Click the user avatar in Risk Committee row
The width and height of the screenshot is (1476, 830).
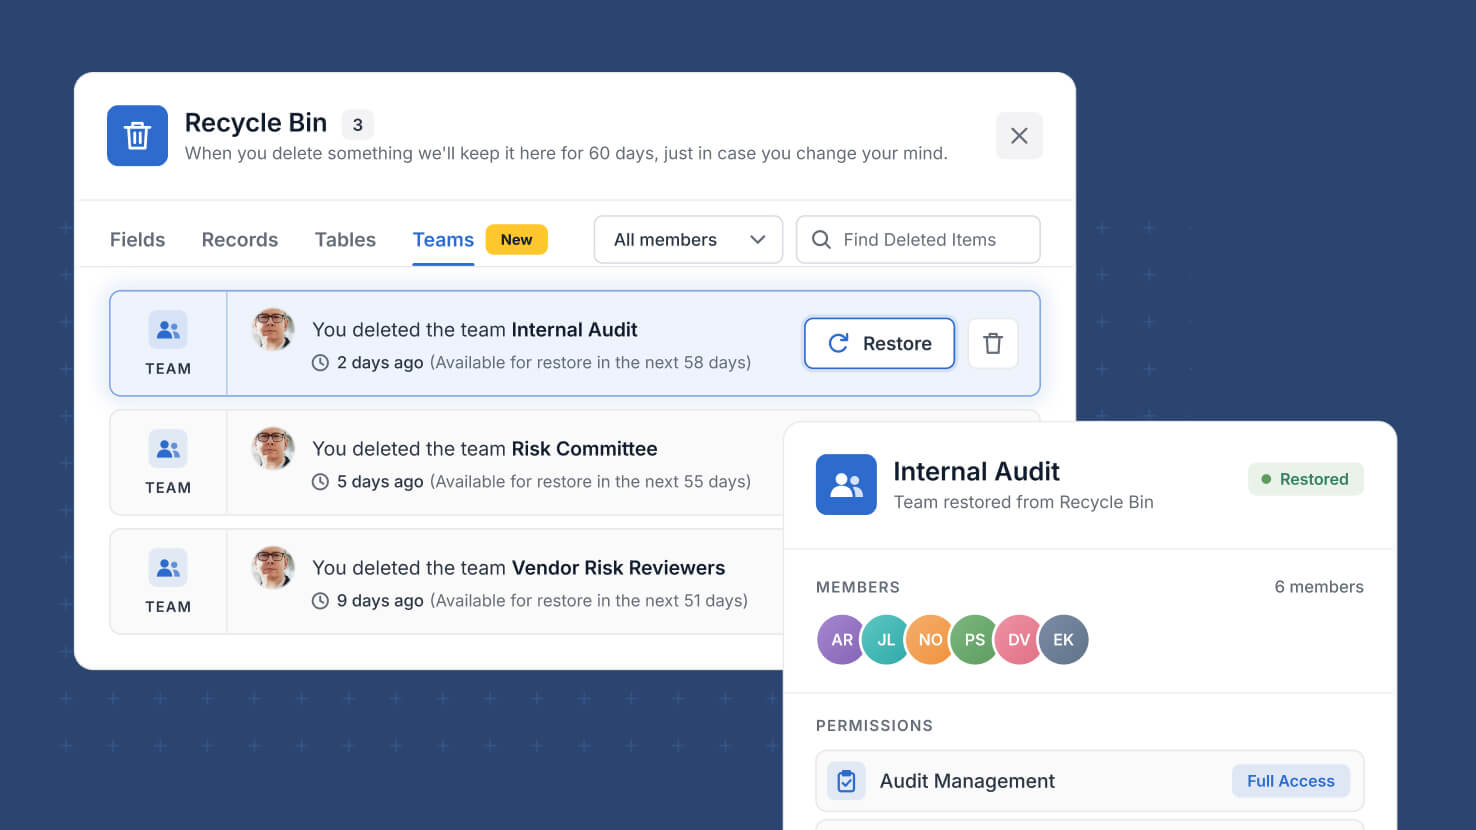coord(273,448)
